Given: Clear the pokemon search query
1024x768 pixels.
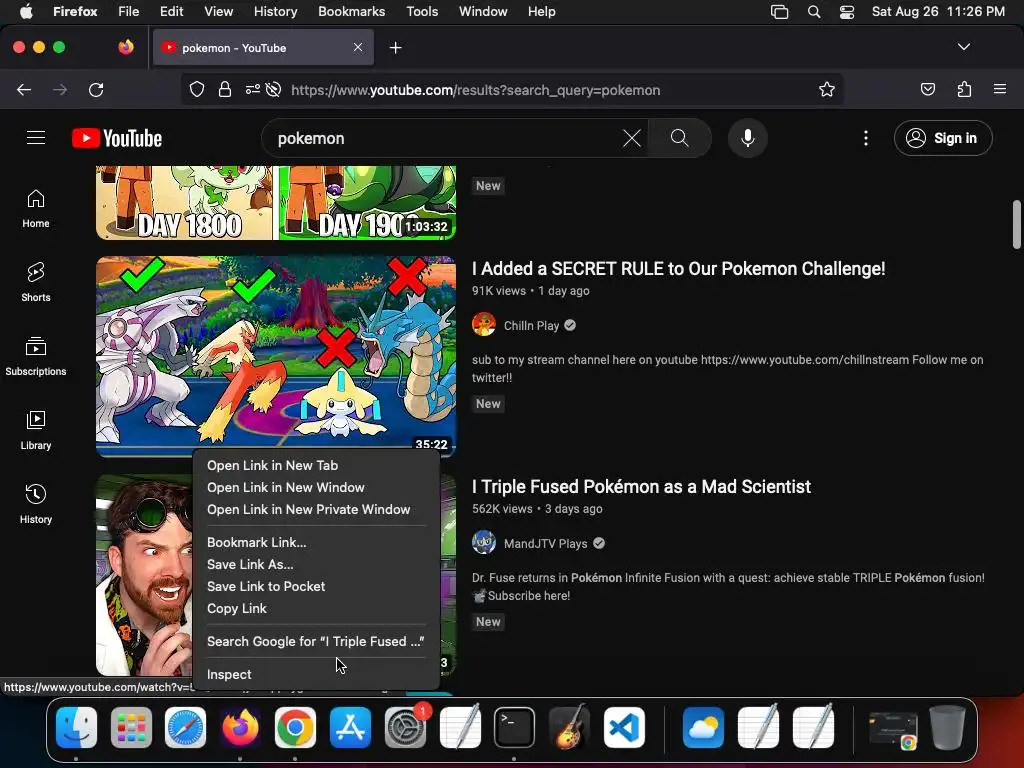Looking at the screenshot, I should 632,138.
